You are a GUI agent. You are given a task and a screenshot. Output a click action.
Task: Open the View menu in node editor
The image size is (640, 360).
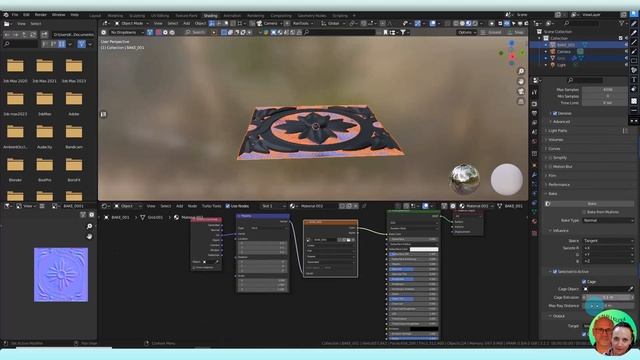point(151,206)
